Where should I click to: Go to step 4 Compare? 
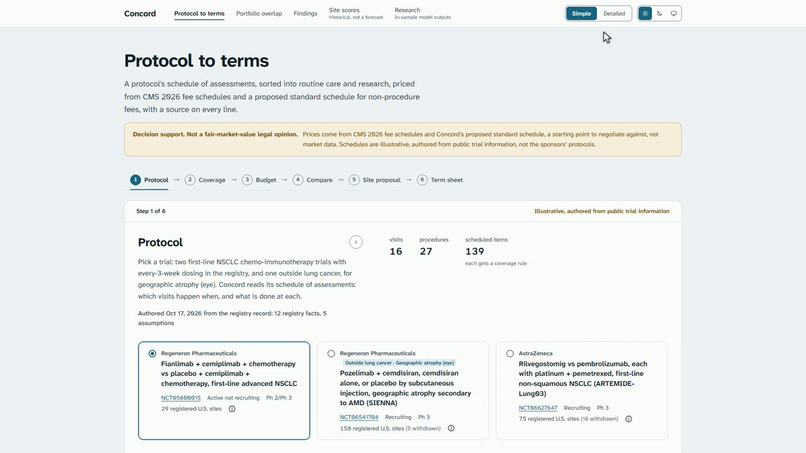tap(313, 180)
